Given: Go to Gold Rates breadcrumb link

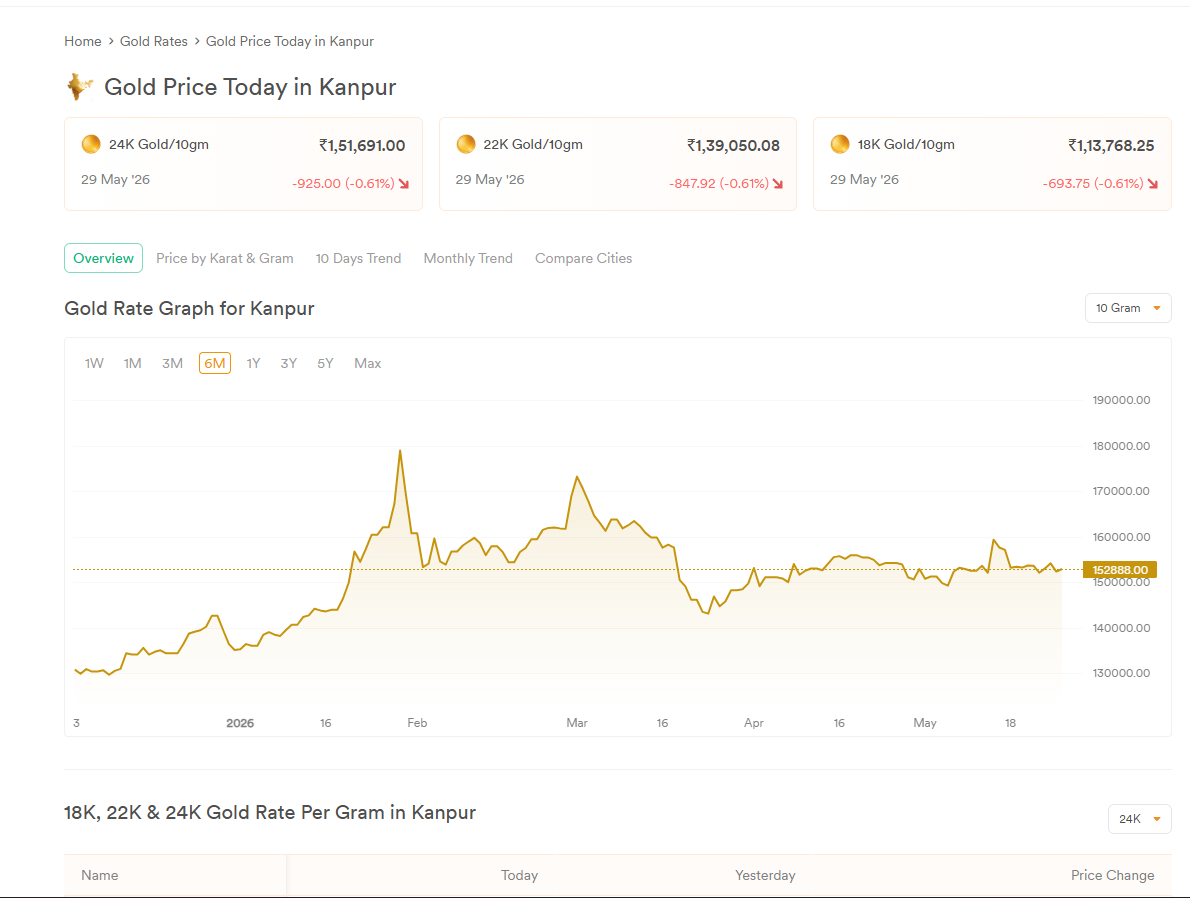Looking at the screenshot, I should tap(153, 41).
